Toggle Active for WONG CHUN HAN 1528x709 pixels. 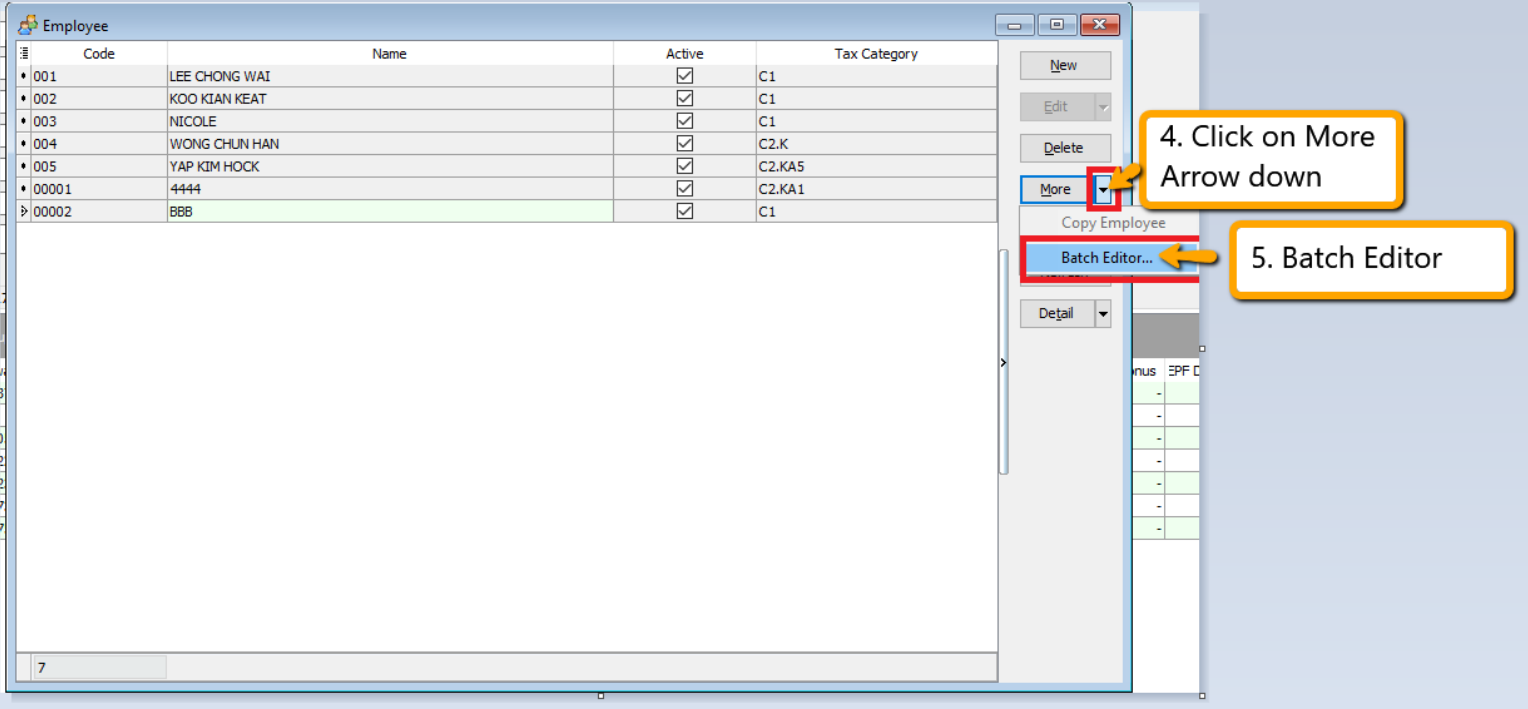pos(684,143)
